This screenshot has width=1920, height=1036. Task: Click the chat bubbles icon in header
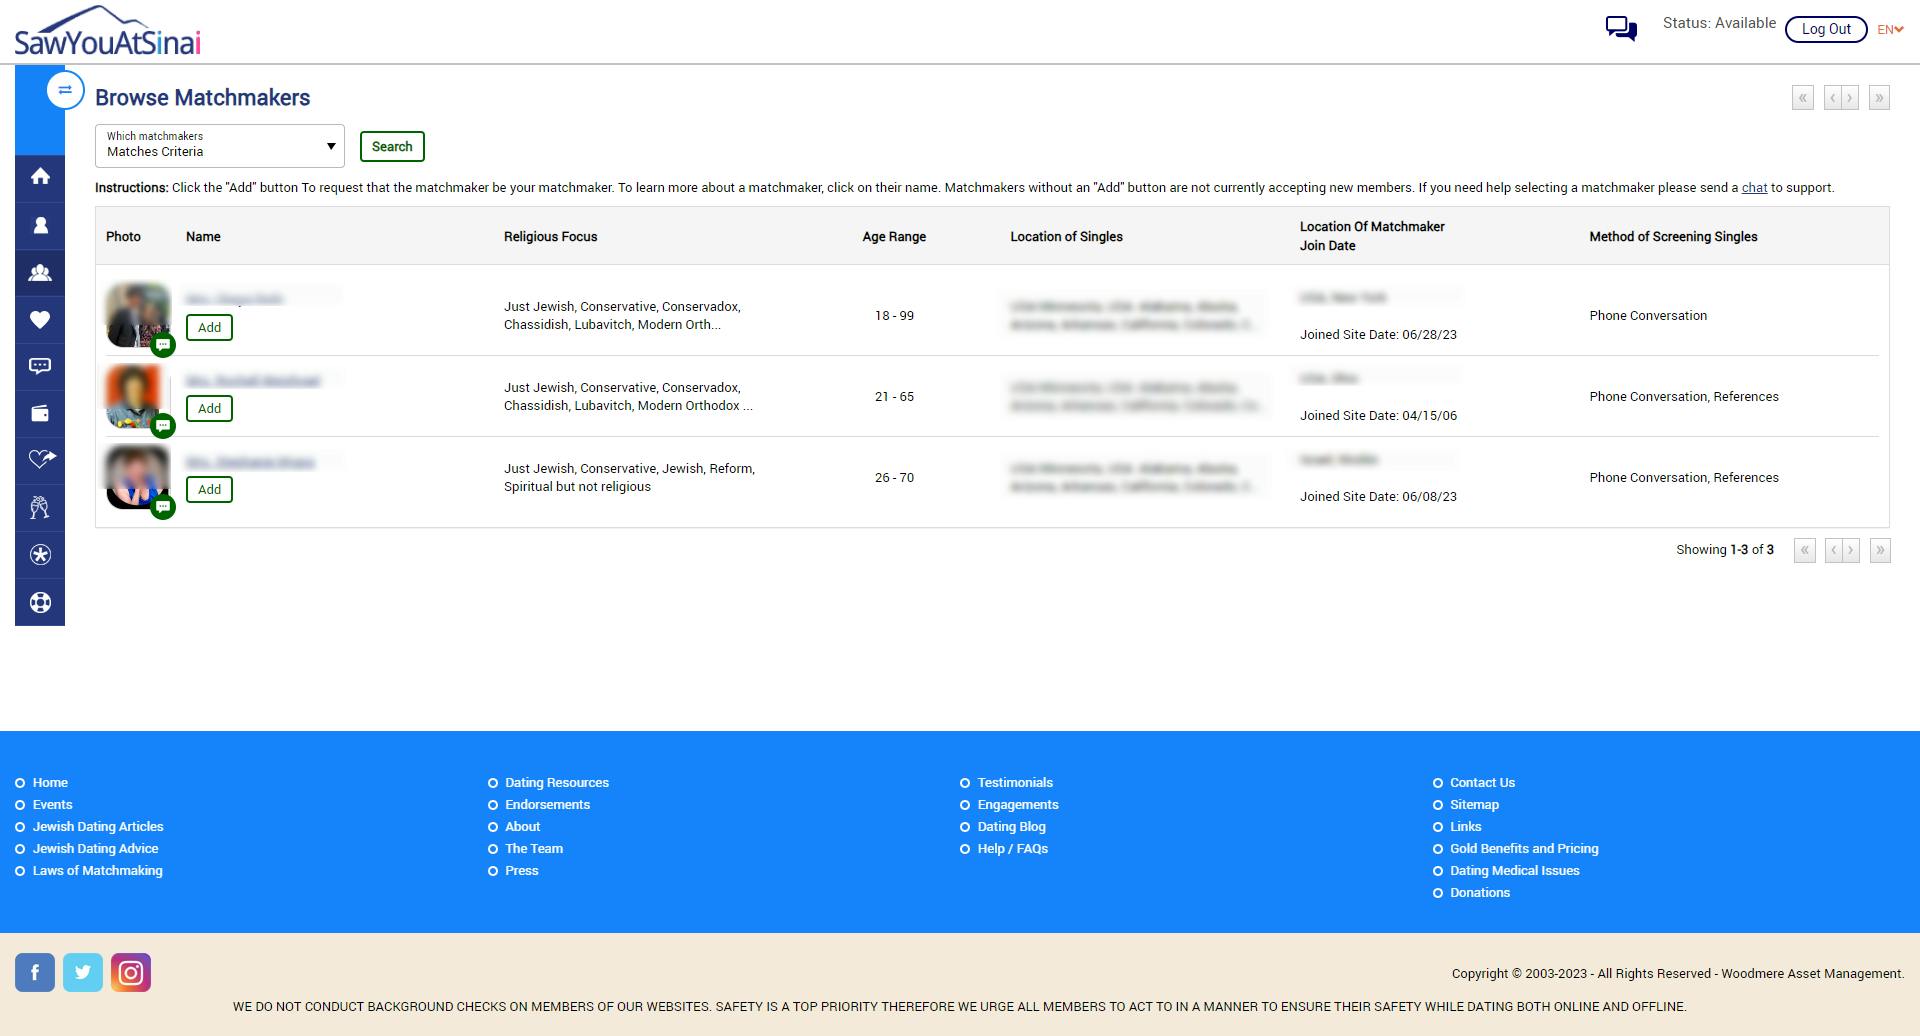(1620, 29)
